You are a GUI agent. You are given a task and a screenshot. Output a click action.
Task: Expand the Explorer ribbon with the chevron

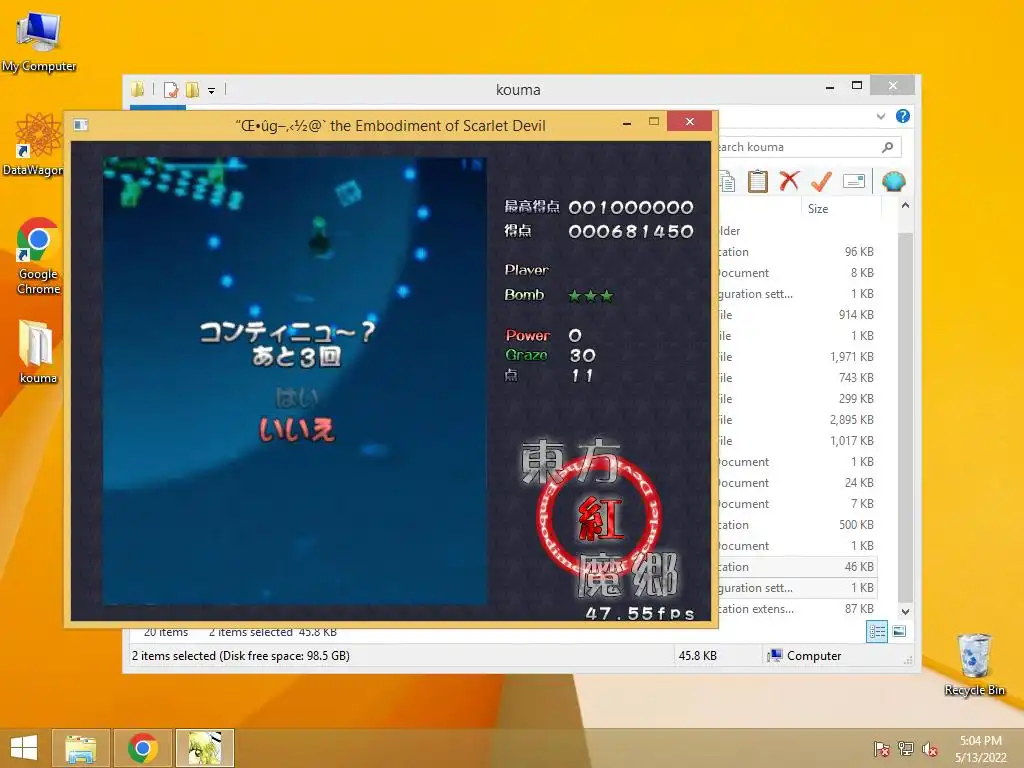881,116
